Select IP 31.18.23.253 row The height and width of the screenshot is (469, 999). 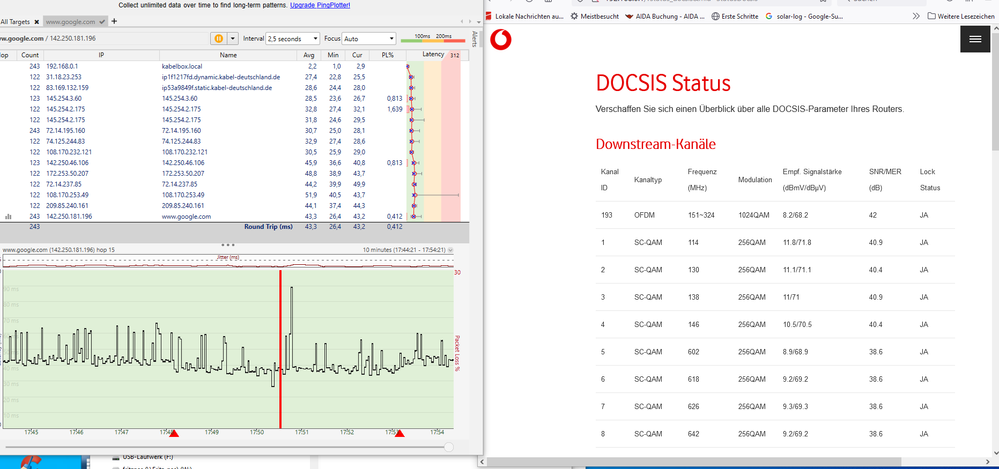click(x=234, y=76)
